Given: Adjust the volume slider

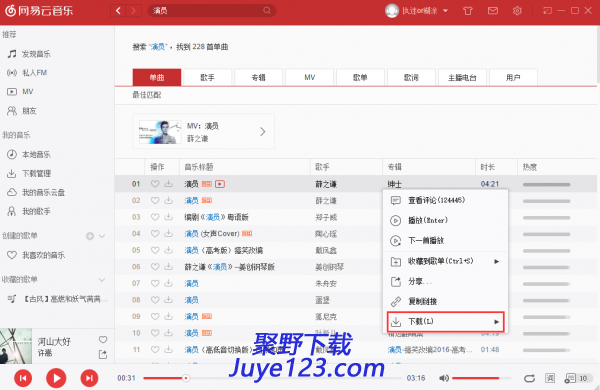Looking at the screenshot, I should click(x=481, y=378).
